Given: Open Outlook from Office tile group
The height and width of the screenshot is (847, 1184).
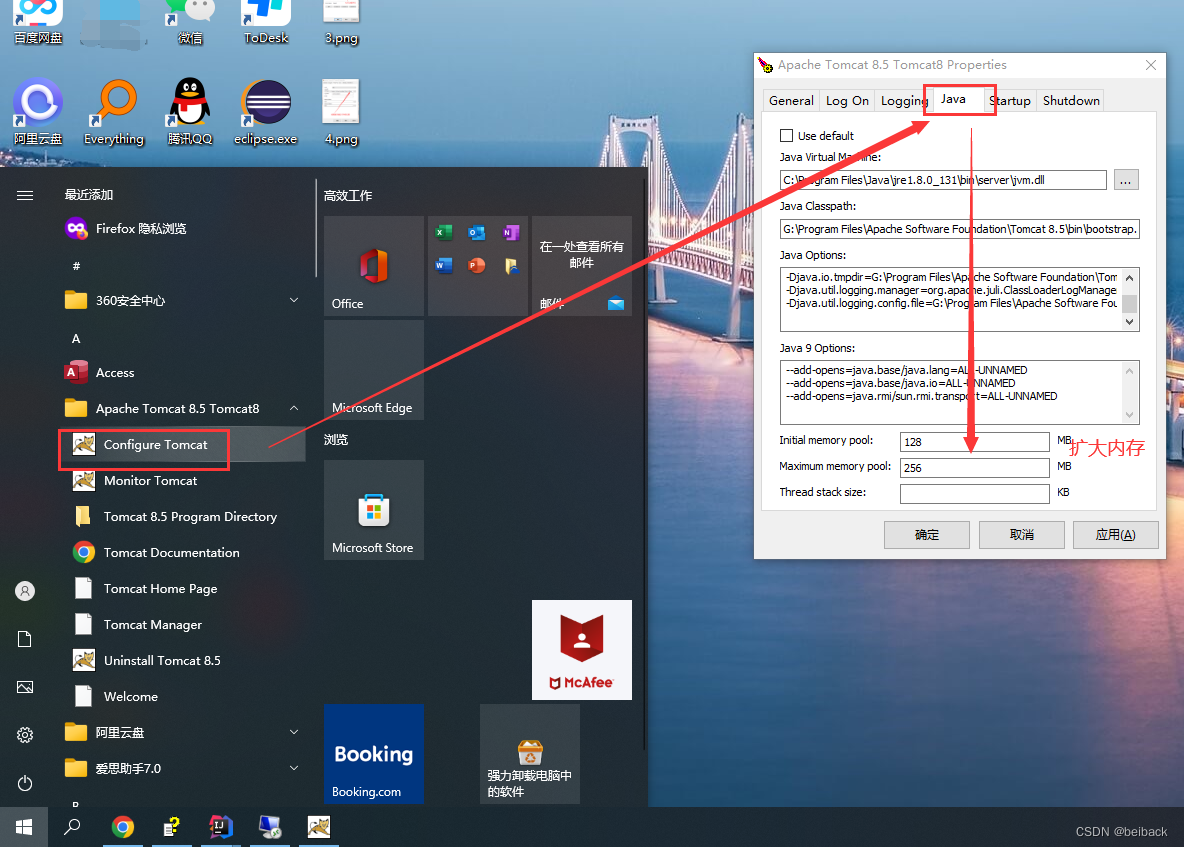Looking at the screenshot, I should [x=476, y=233].
